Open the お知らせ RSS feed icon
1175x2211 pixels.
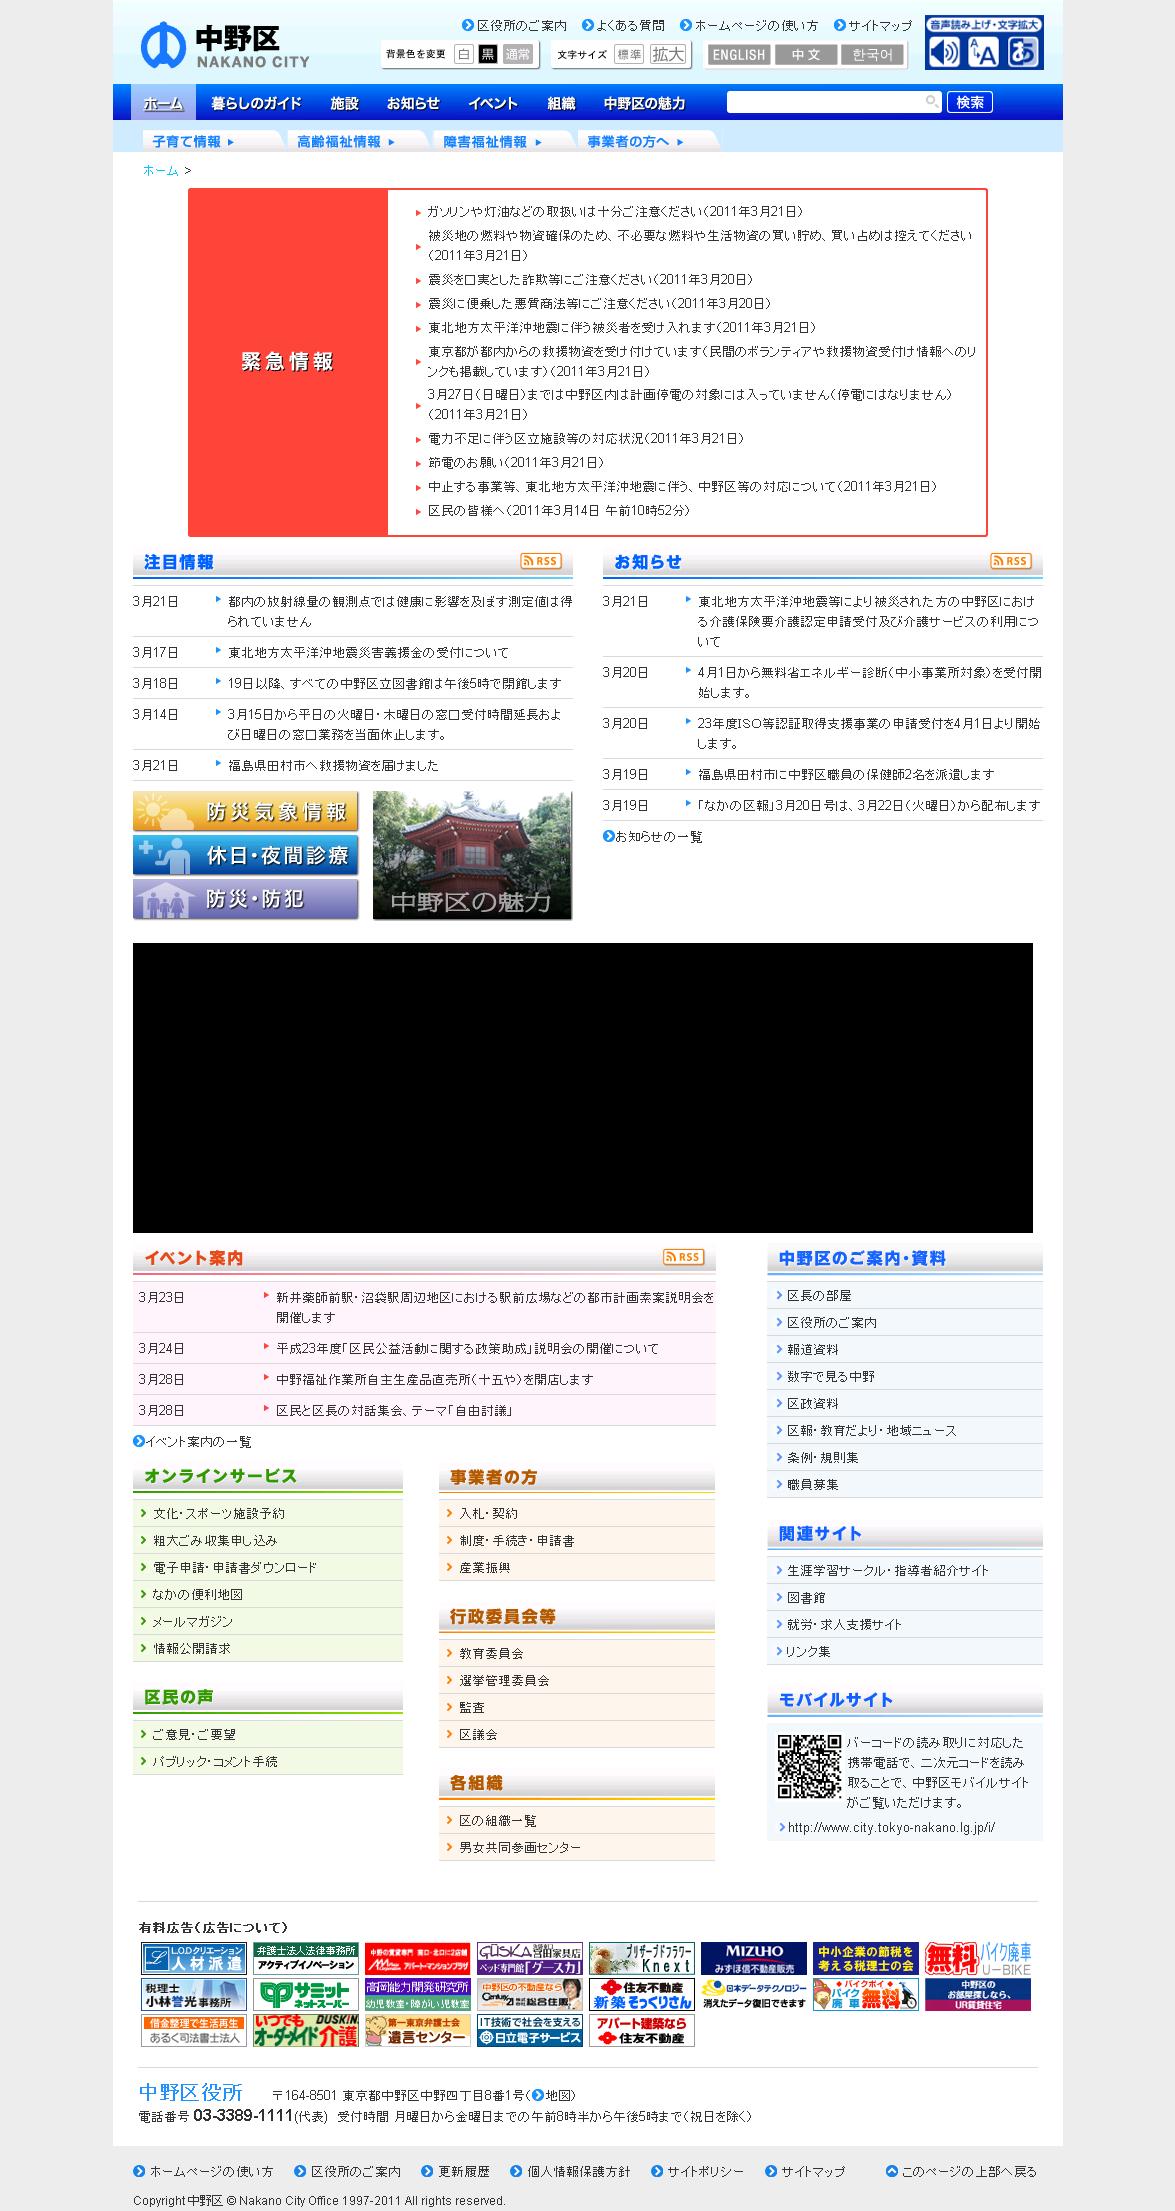pyautogui.click(x=1011, y=561)
